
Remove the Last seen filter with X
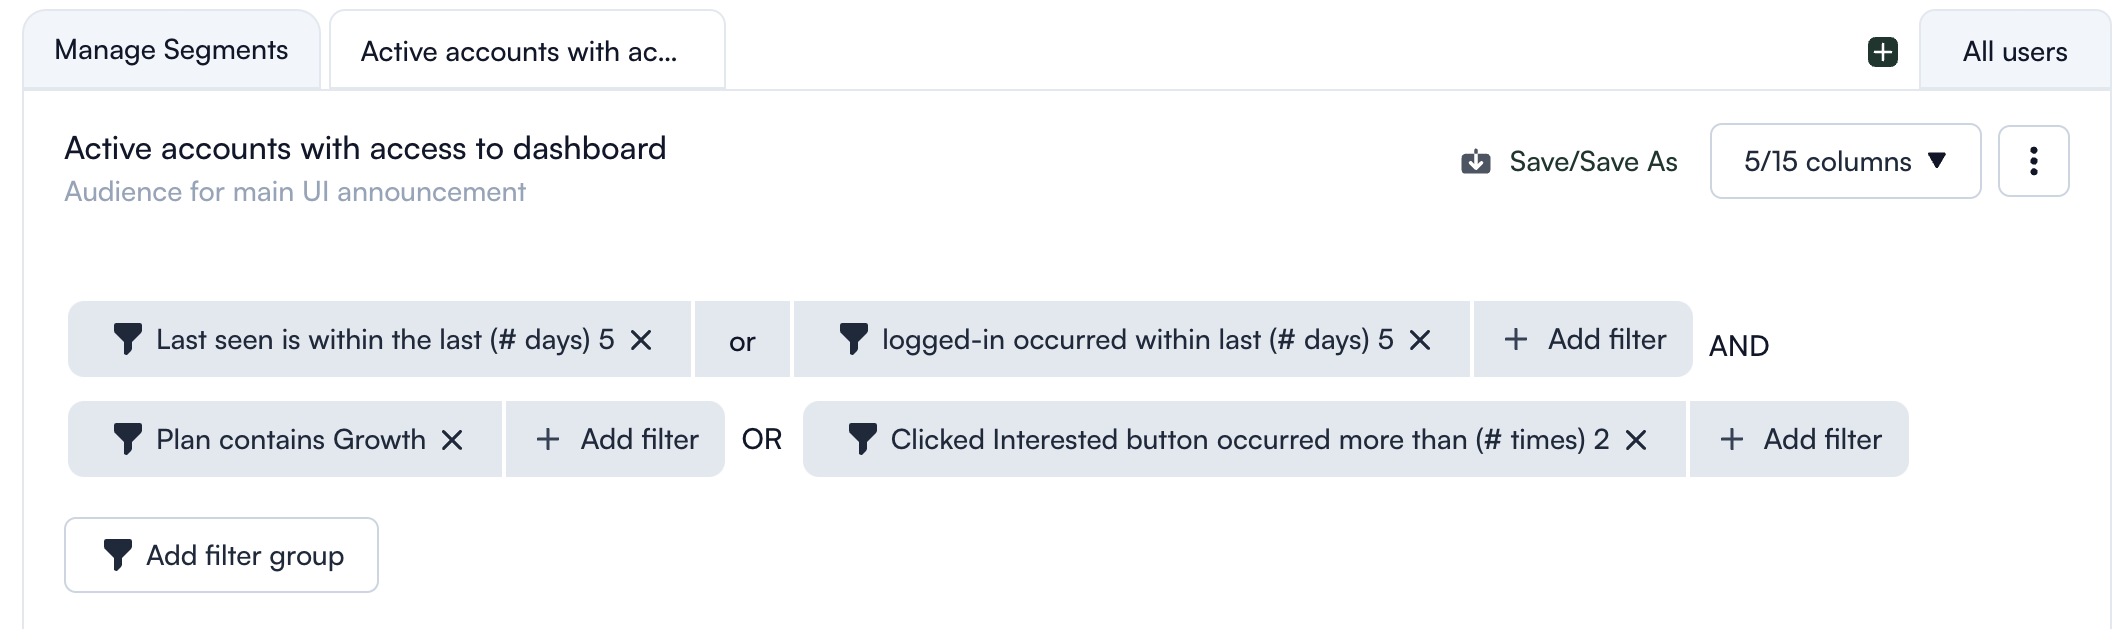pos(641,340)
